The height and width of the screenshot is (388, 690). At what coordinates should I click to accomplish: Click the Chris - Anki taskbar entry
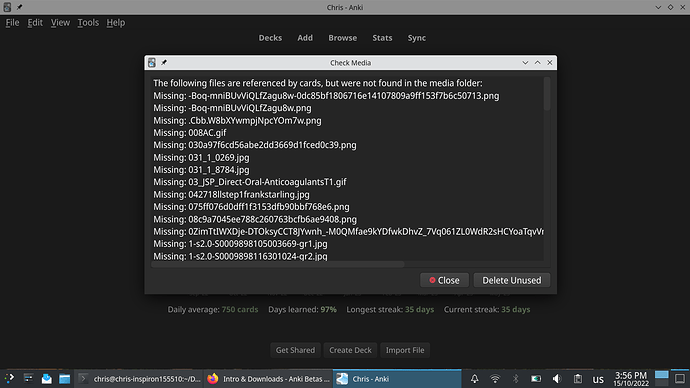point(397,379)
